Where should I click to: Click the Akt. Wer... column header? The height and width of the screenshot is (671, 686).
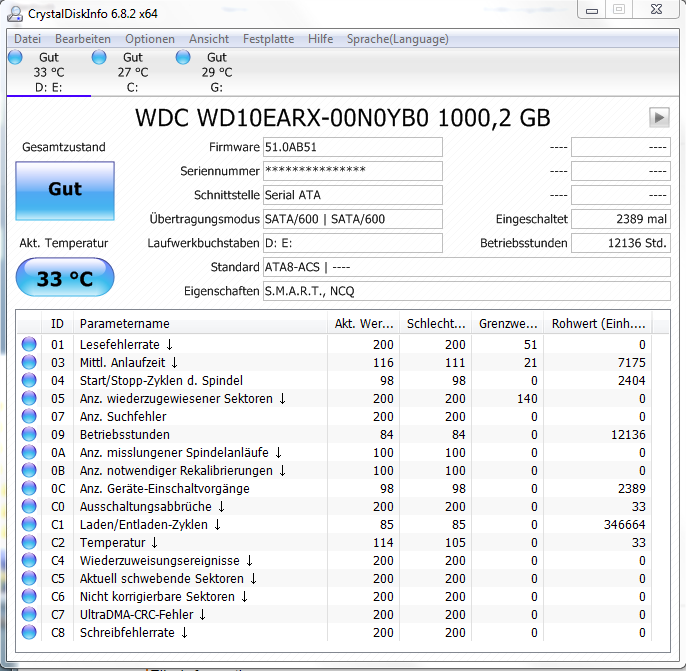(363, 324)
